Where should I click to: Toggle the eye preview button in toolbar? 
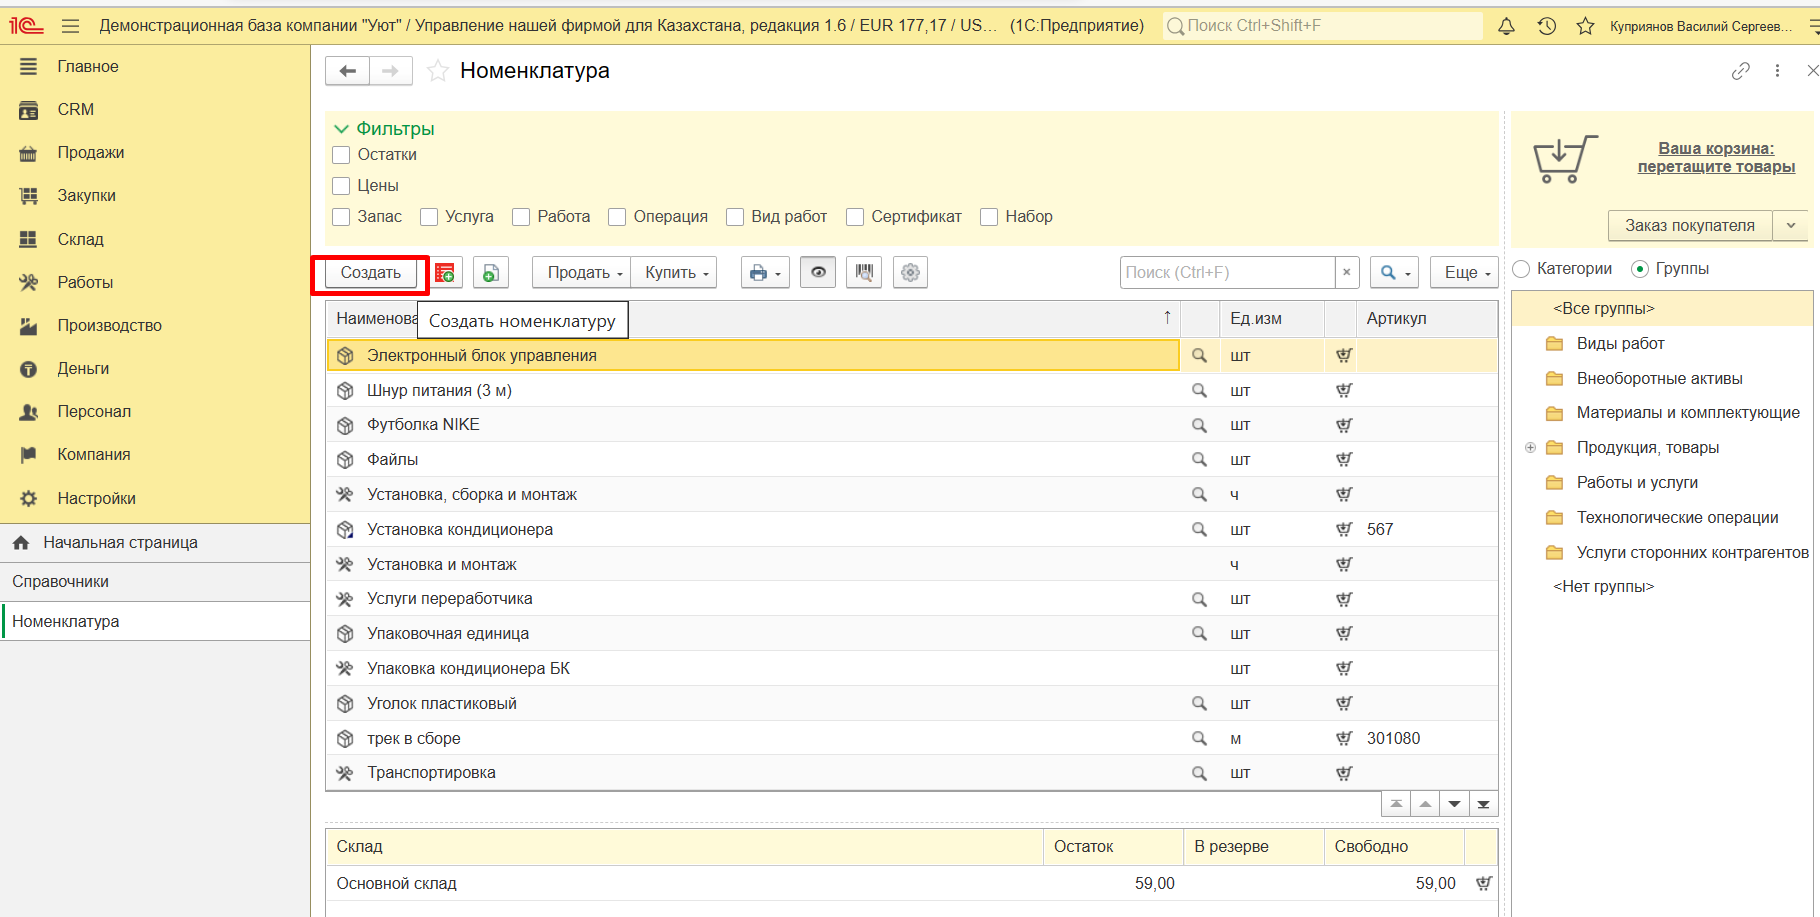[x=818, y=272]
